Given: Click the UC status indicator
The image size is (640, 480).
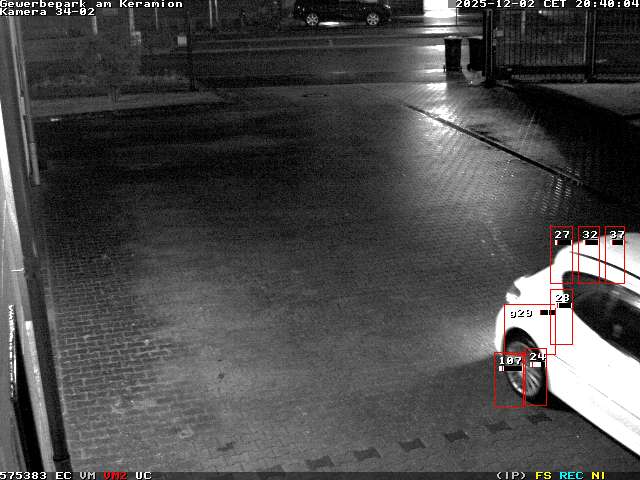Looking at the screenshot, I should click(x=143, y=475).
